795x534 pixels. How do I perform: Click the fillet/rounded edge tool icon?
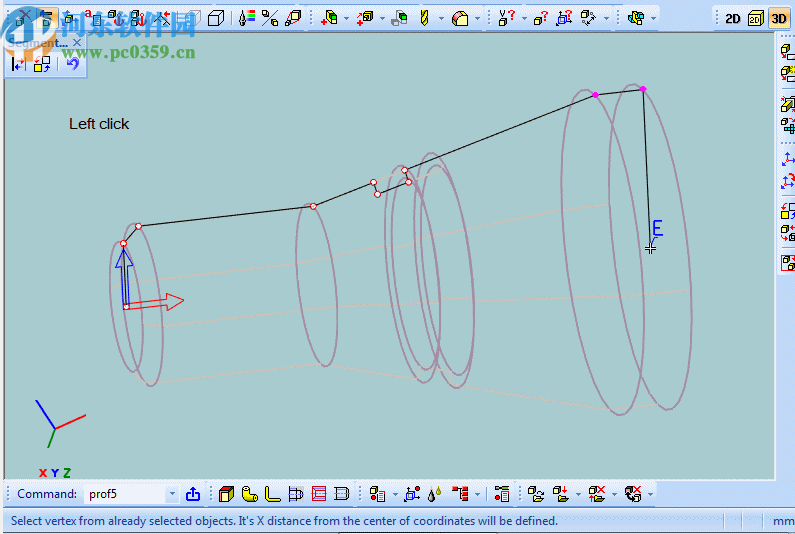(x=460, y=19)
